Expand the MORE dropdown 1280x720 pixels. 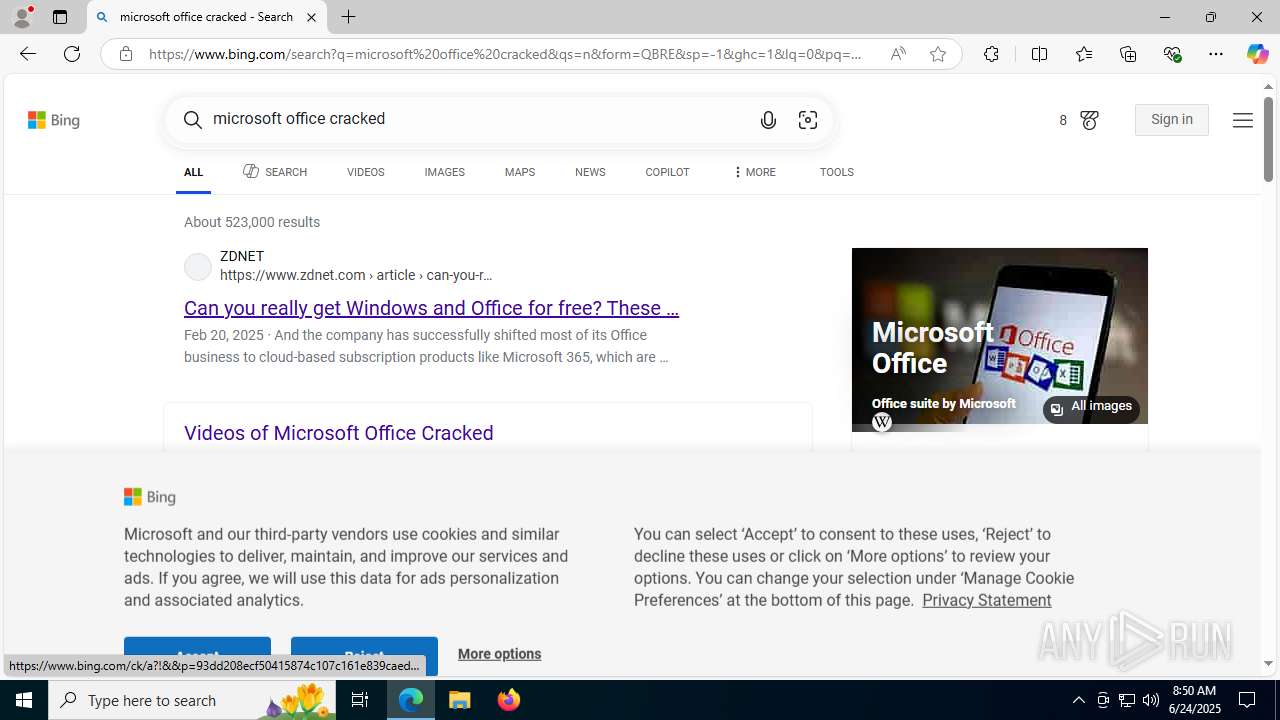[x=754, y=172]
